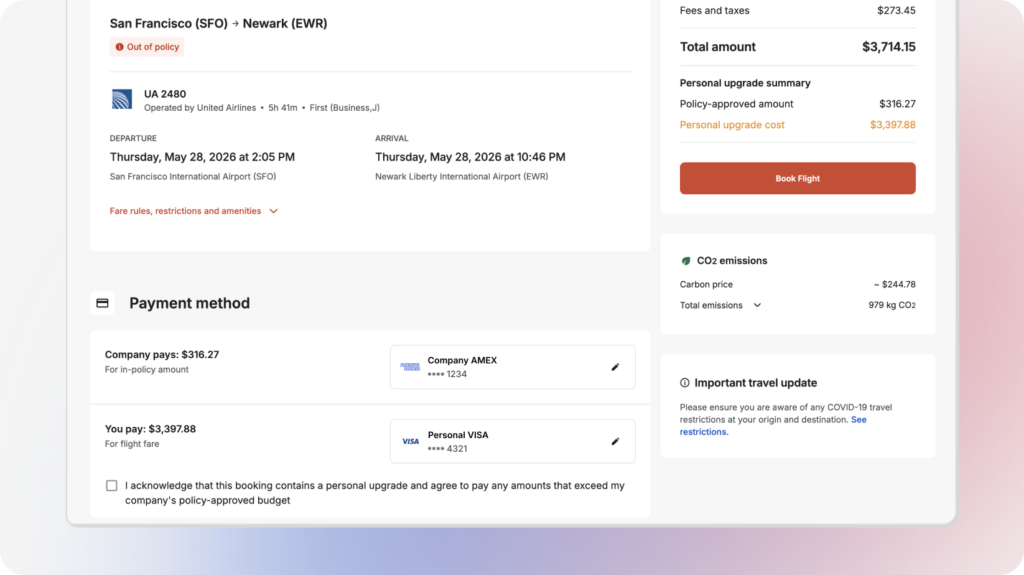Image resolution: width=1024 pixels, height=575 pixels.
Task: Click the UA 2480 flight number
Action: (165, 94)
